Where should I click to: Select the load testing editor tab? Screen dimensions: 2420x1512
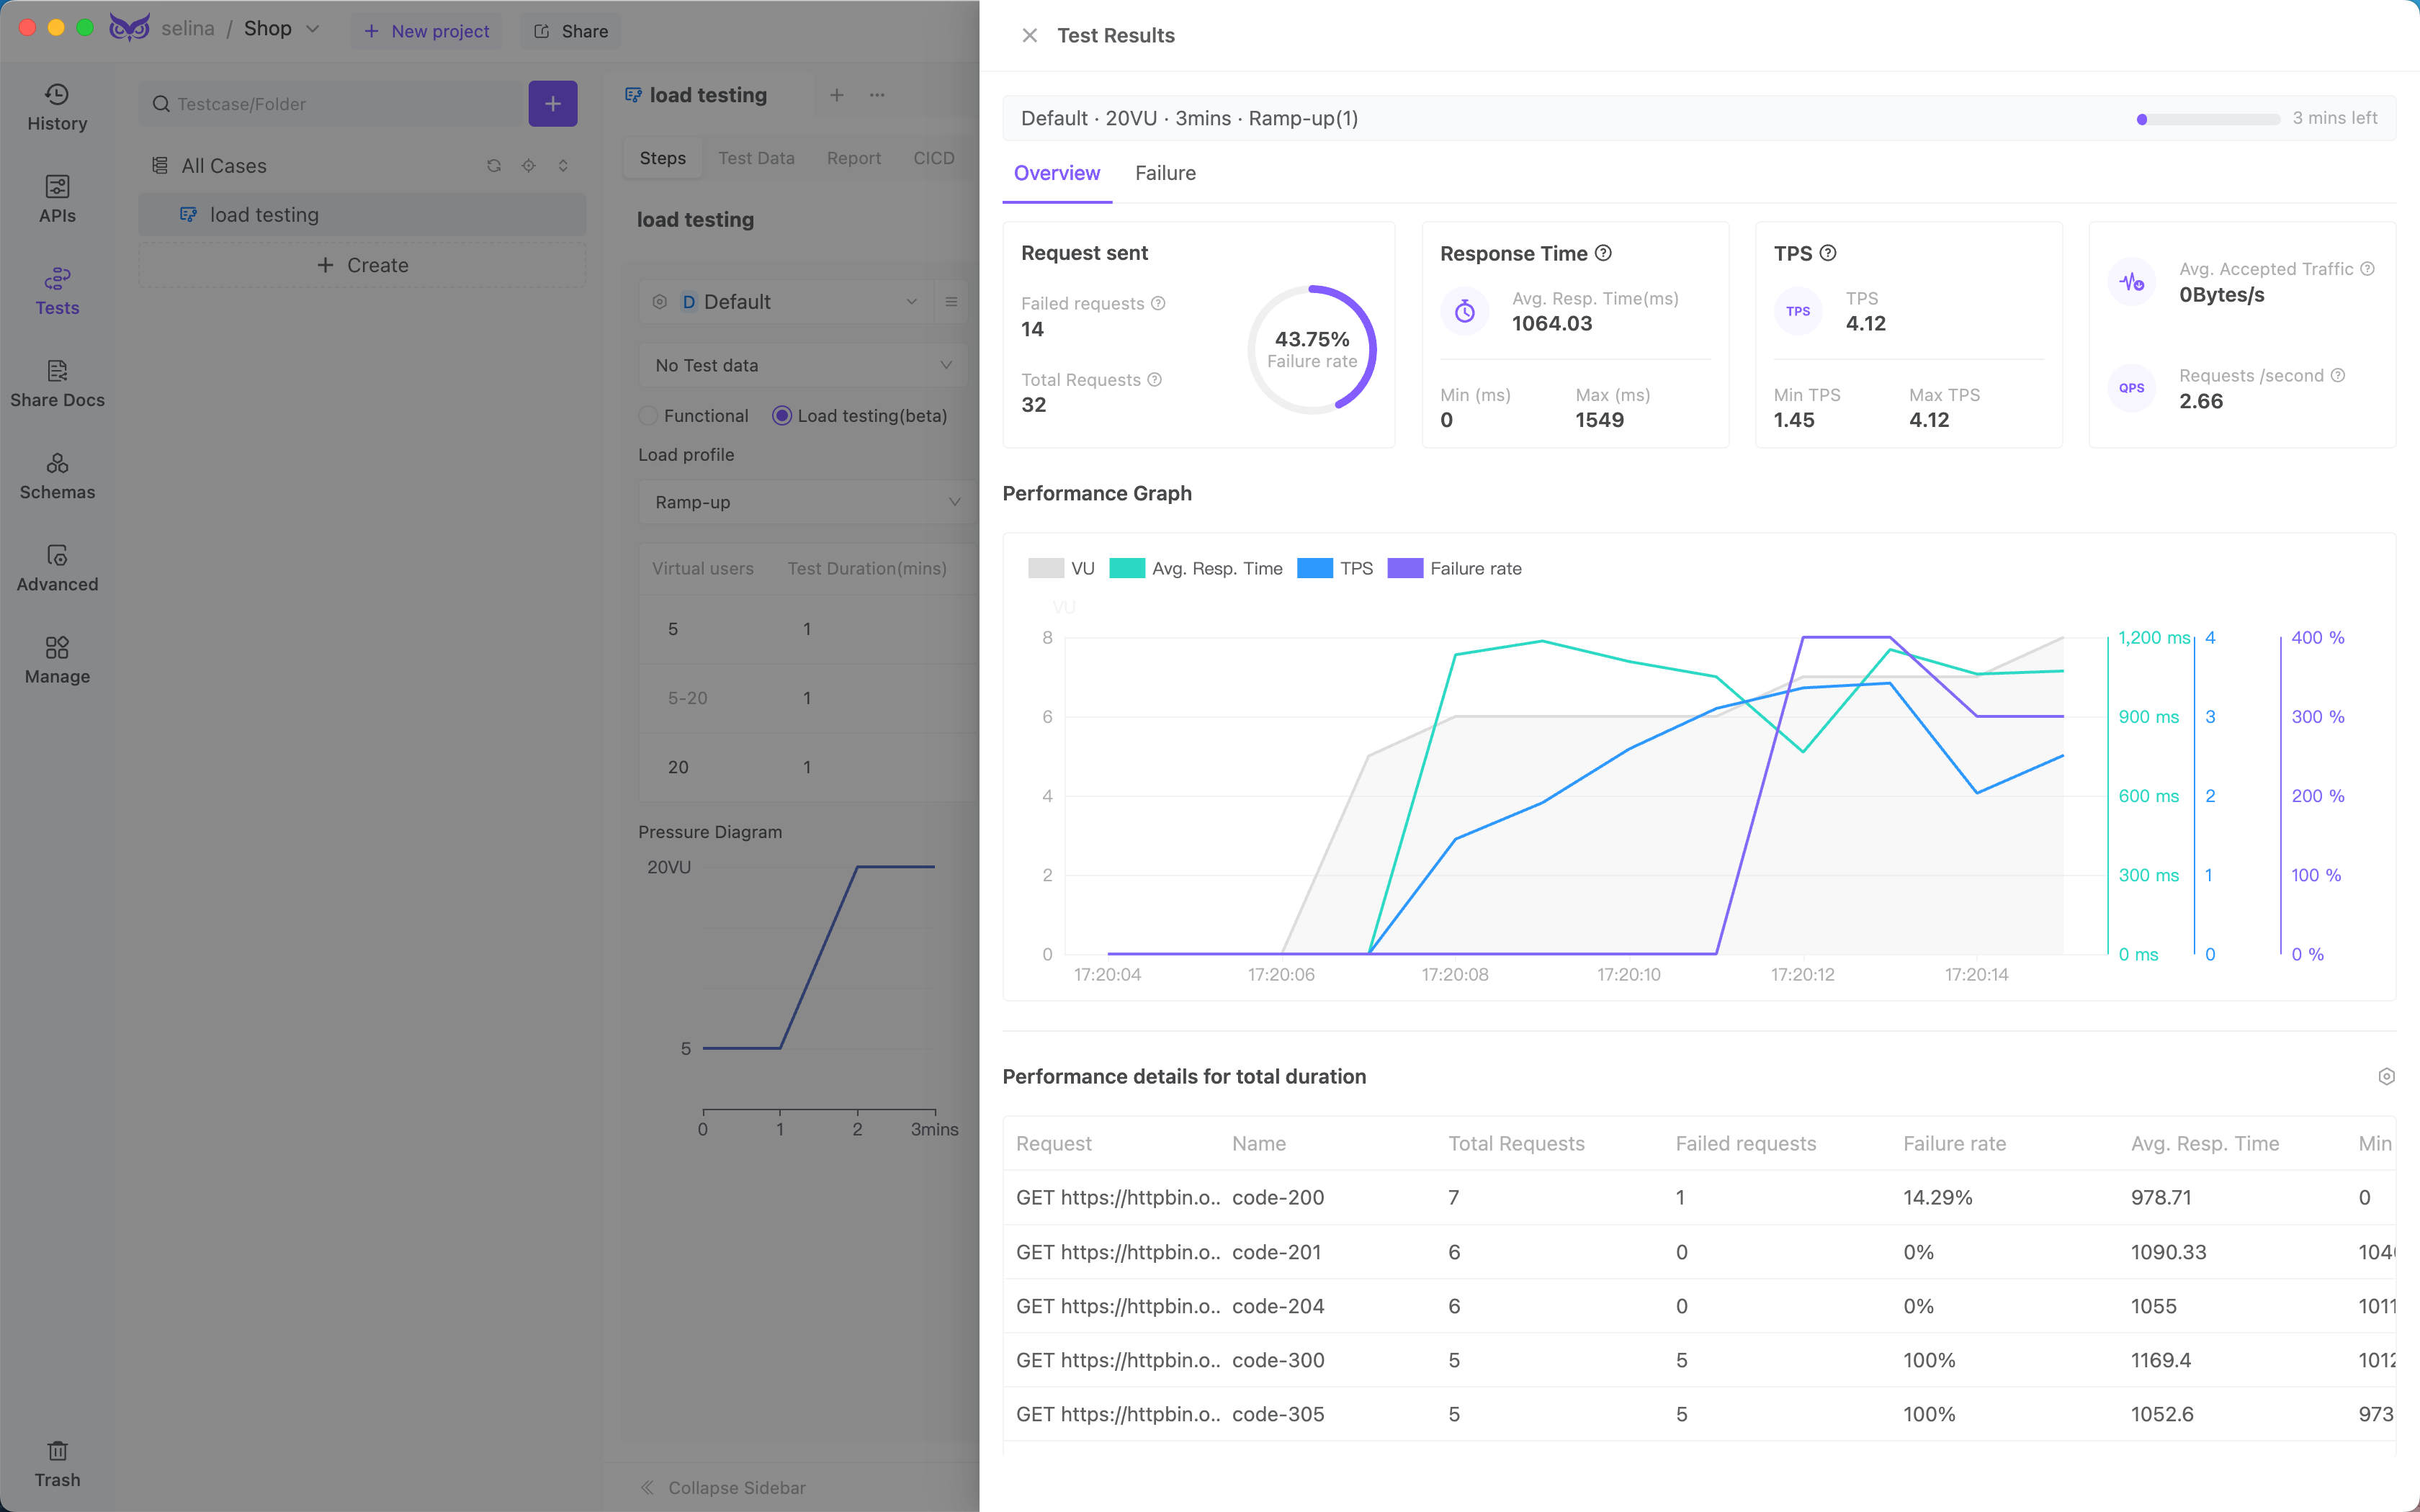point(708,95)
